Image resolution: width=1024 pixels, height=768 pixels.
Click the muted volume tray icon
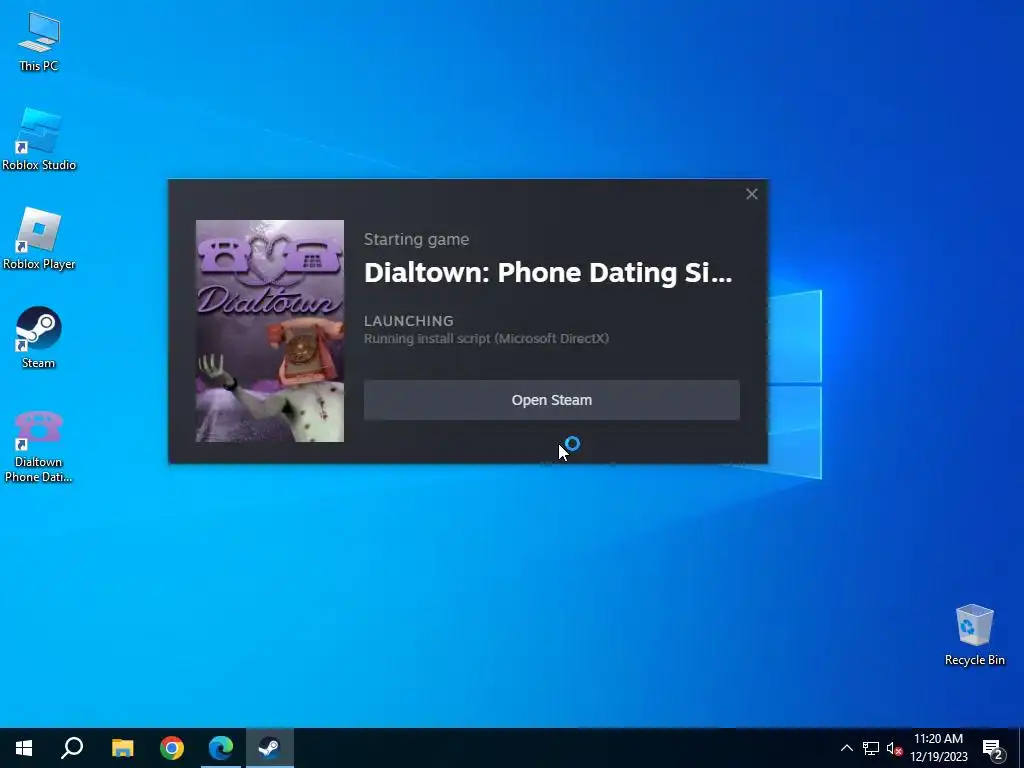pos(894,748)
